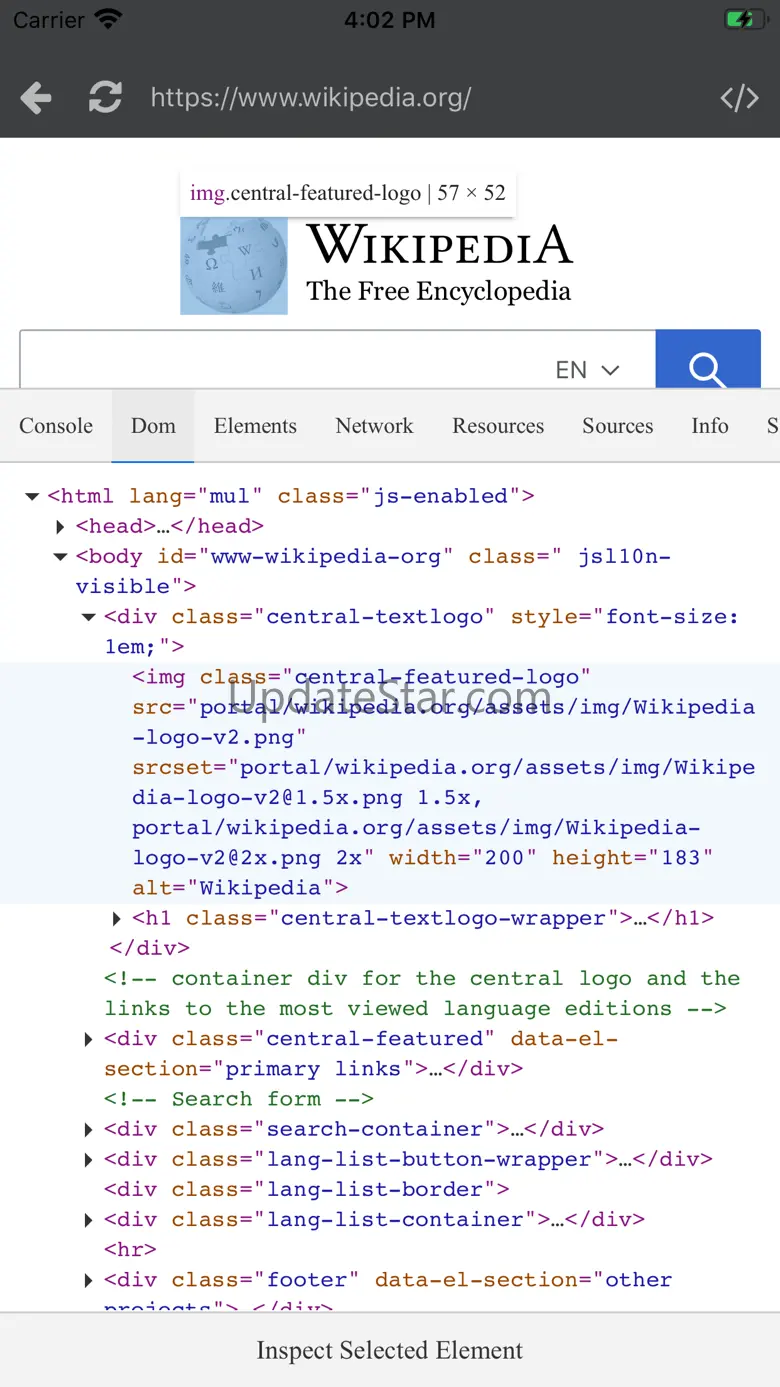Switch to the Console tab
This screenshot has width=780, height=1387.
coord(56,426)
